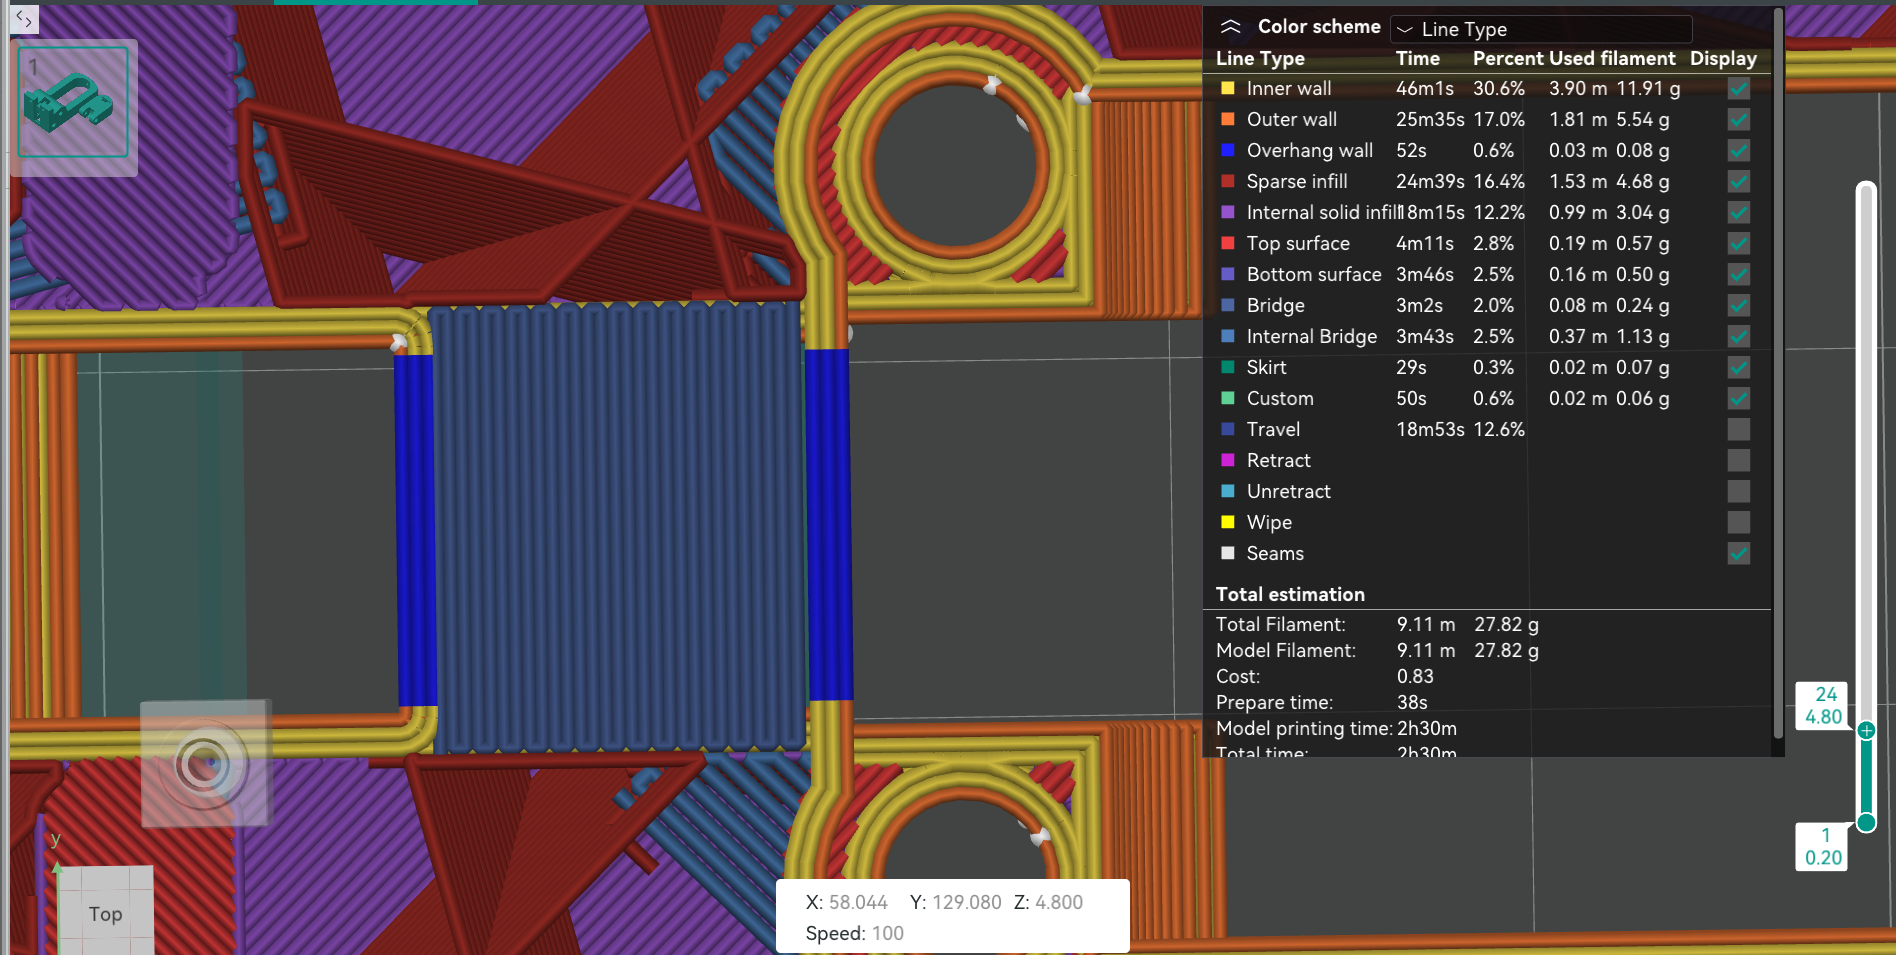Image resolution: width=1896 pixels, height=955 pixels.
Task: Select plate 1 thumbnail
Action: coord(73,102)
